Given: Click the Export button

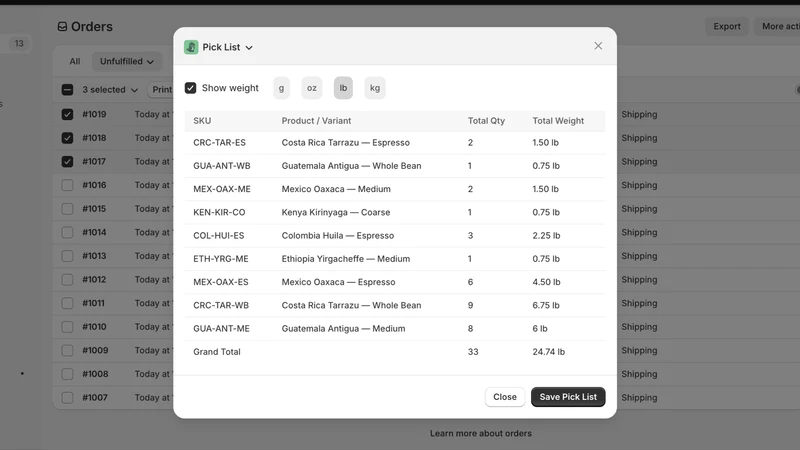Looking at the screenshot, I should [x=727, y=27].
